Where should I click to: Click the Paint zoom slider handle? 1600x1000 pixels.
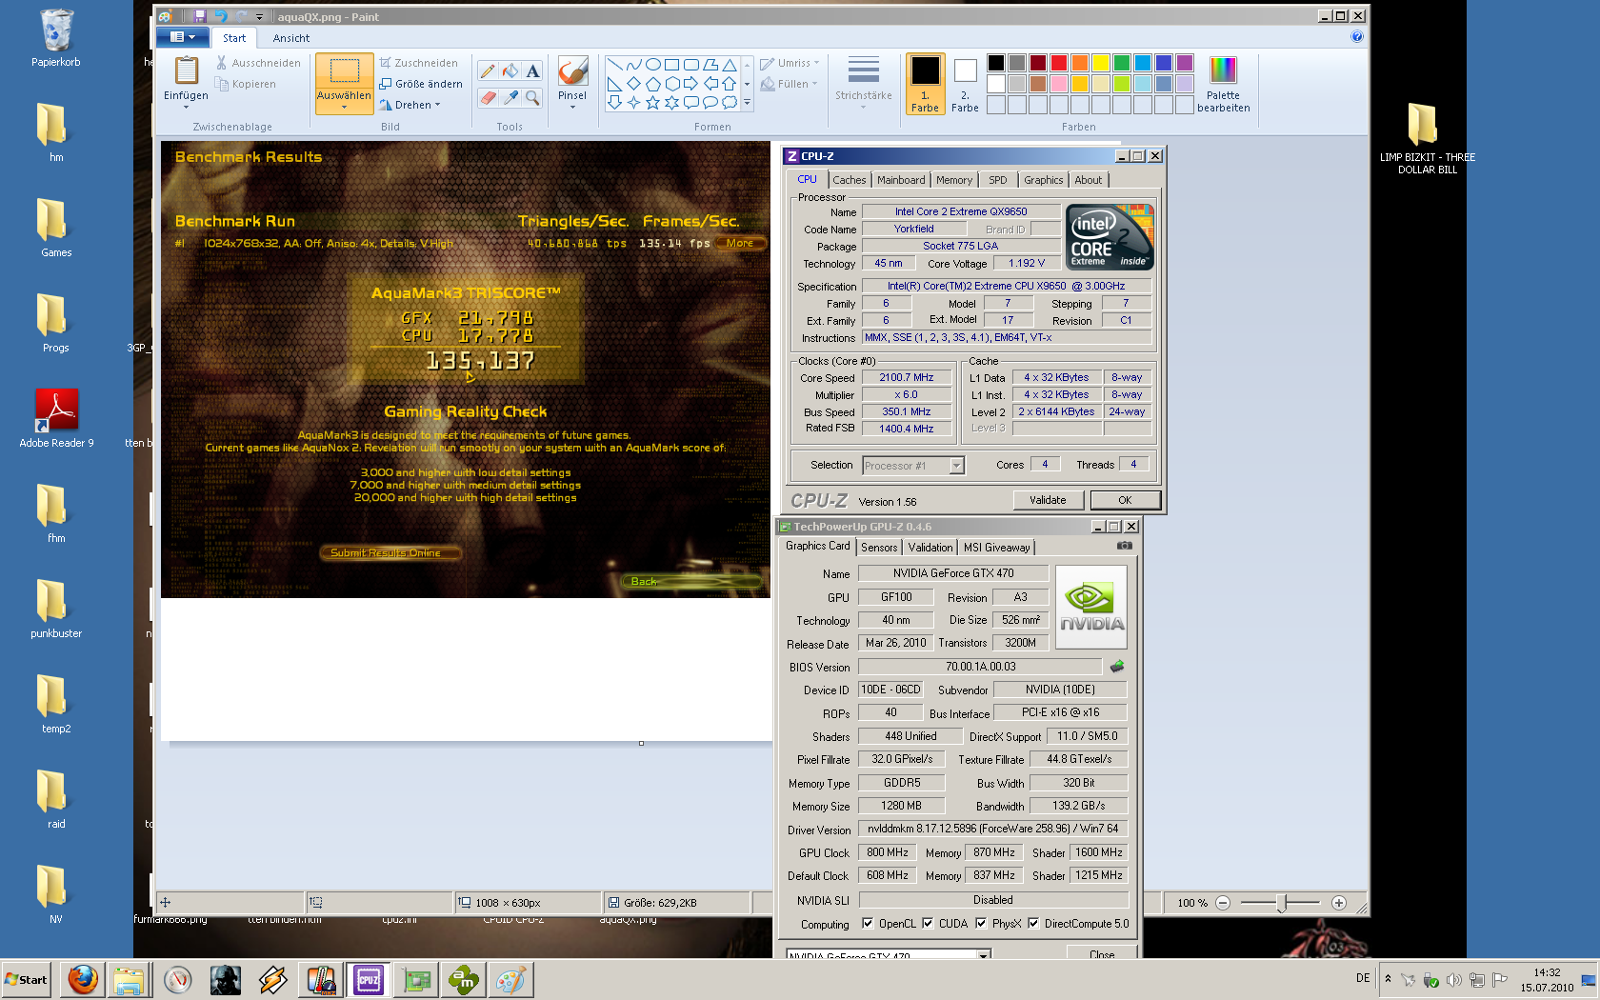click(1281, 903)
